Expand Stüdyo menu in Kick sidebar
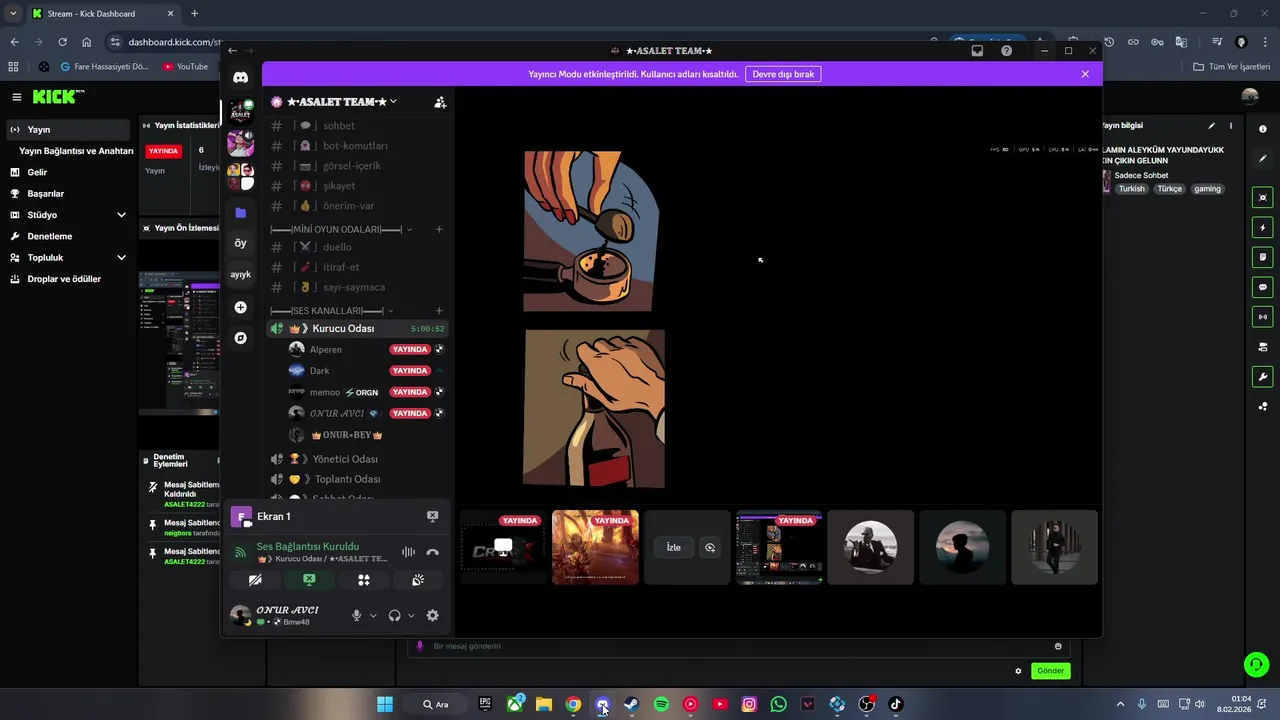1280x720 pixels. (121, 215)
